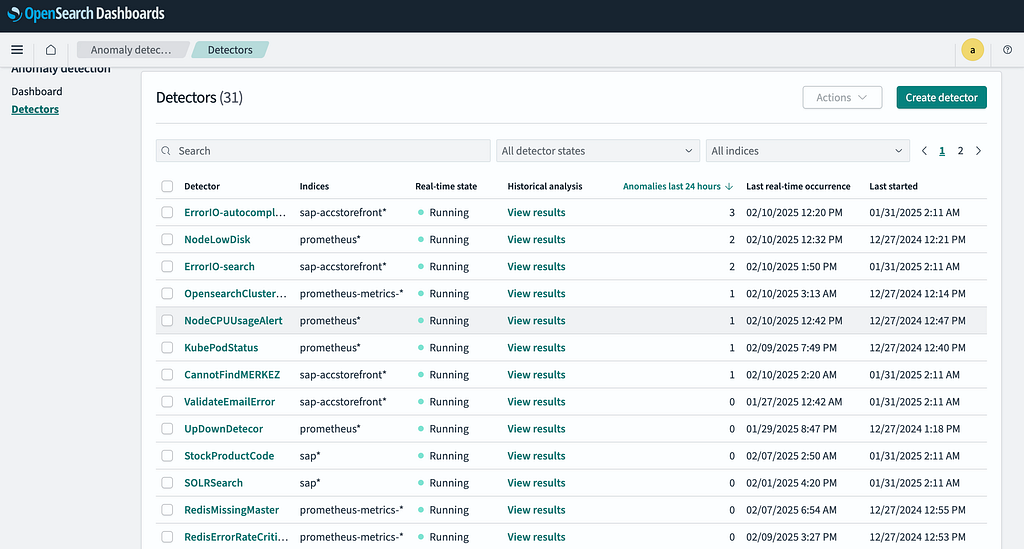The image size is (1024, 549).
Task: Click the Detectors (31) heading
Action: 199,97
